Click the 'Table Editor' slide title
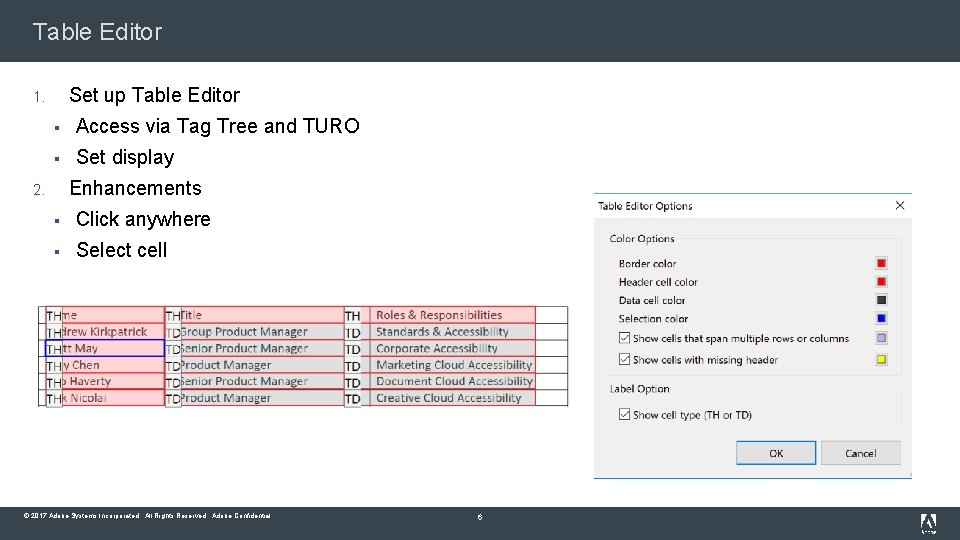This screenshot has height=540, width=960. click(x=97, y=32)
